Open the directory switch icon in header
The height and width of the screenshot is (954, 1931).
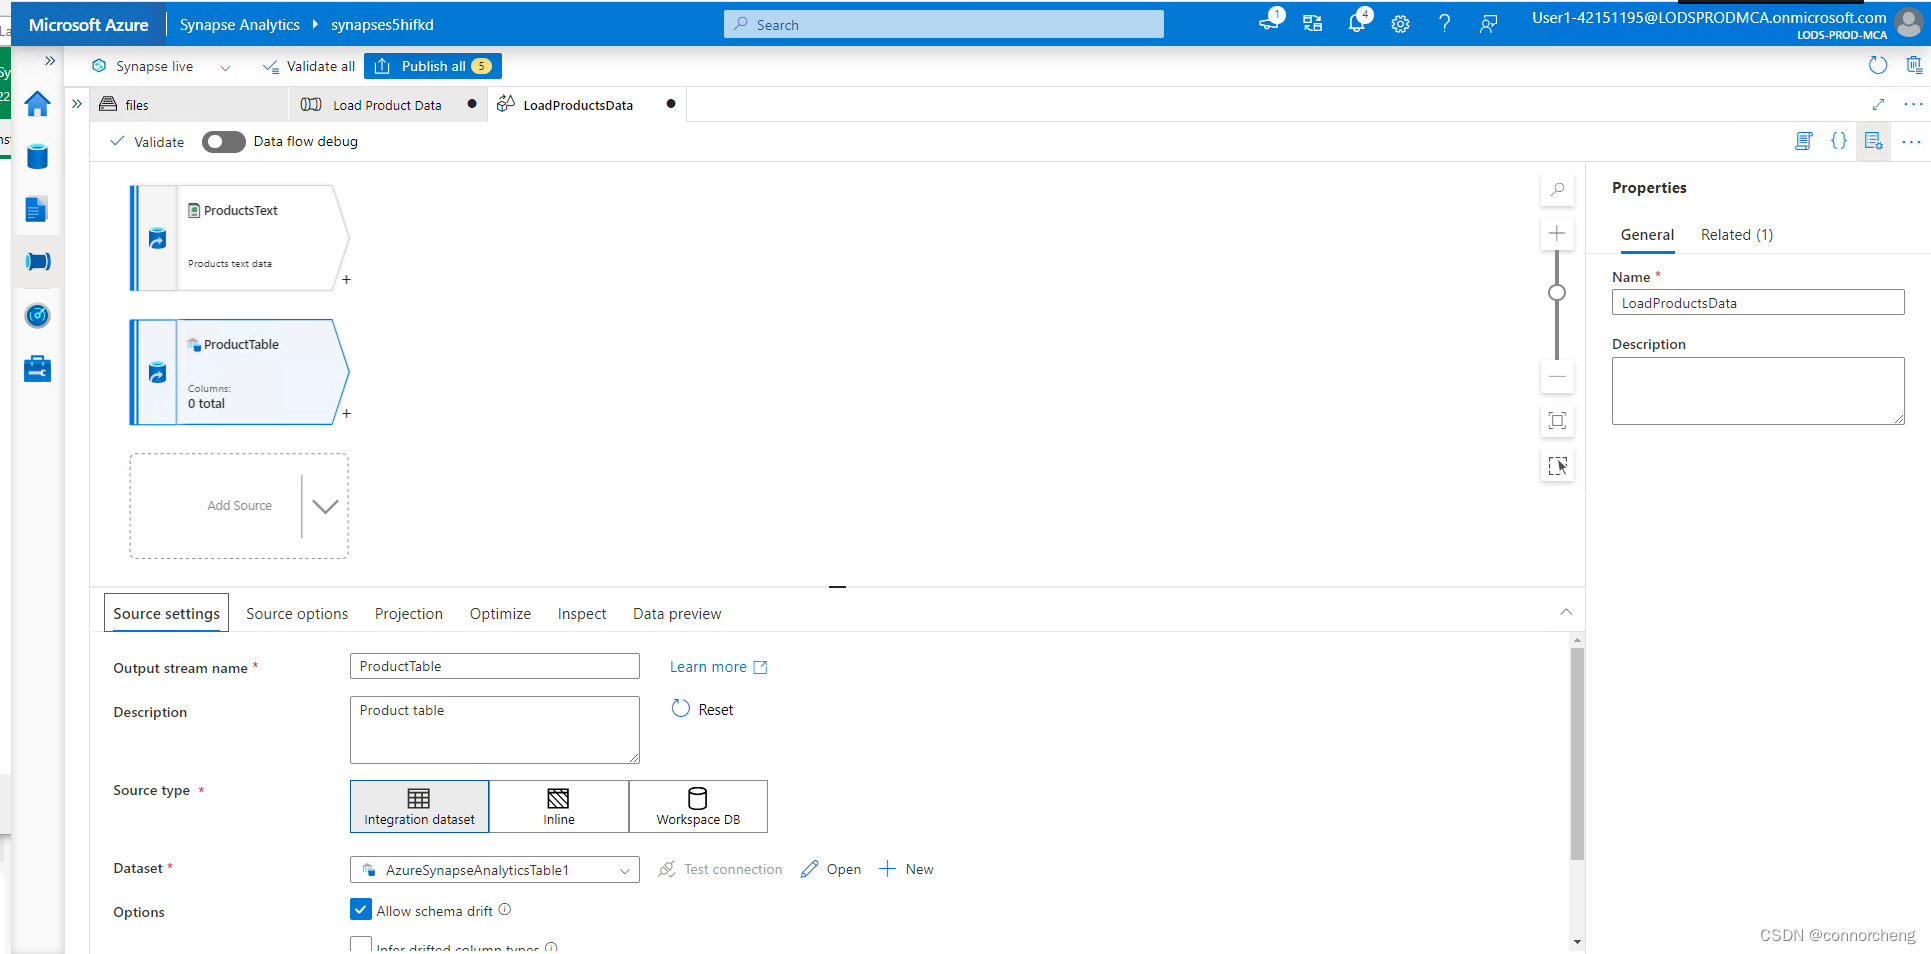point(1312,24)
